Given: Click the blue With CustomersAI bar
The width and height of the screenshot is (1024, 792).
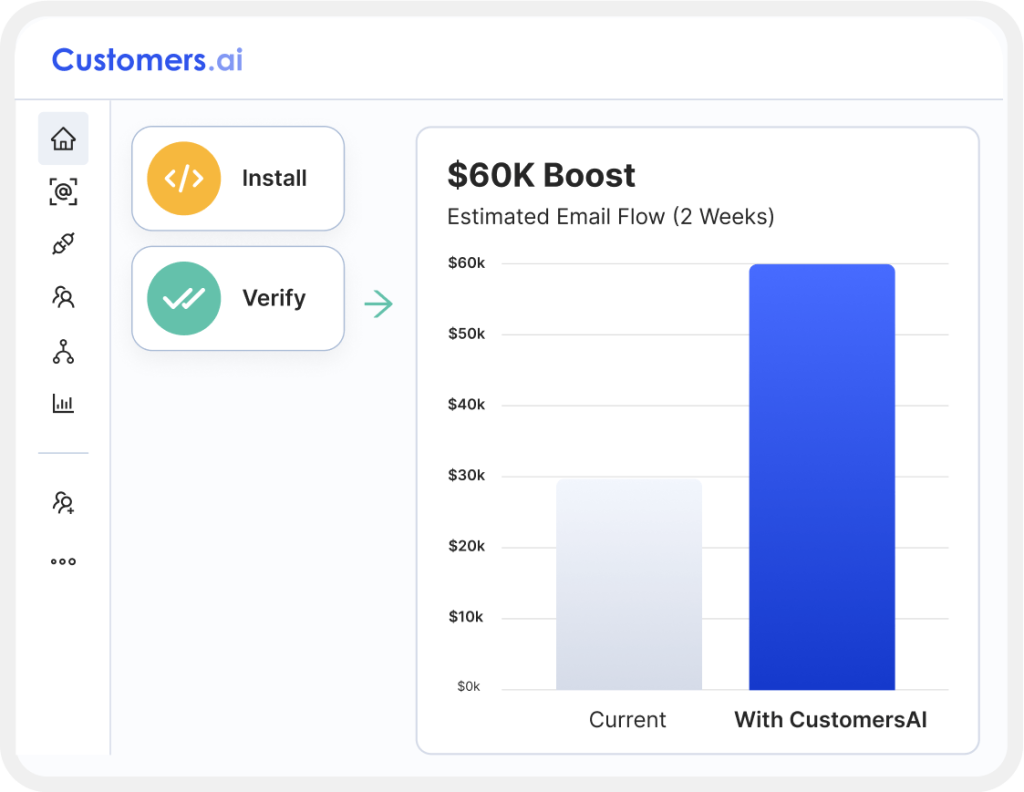Looking at the screenshot, I should coord(821,477).
